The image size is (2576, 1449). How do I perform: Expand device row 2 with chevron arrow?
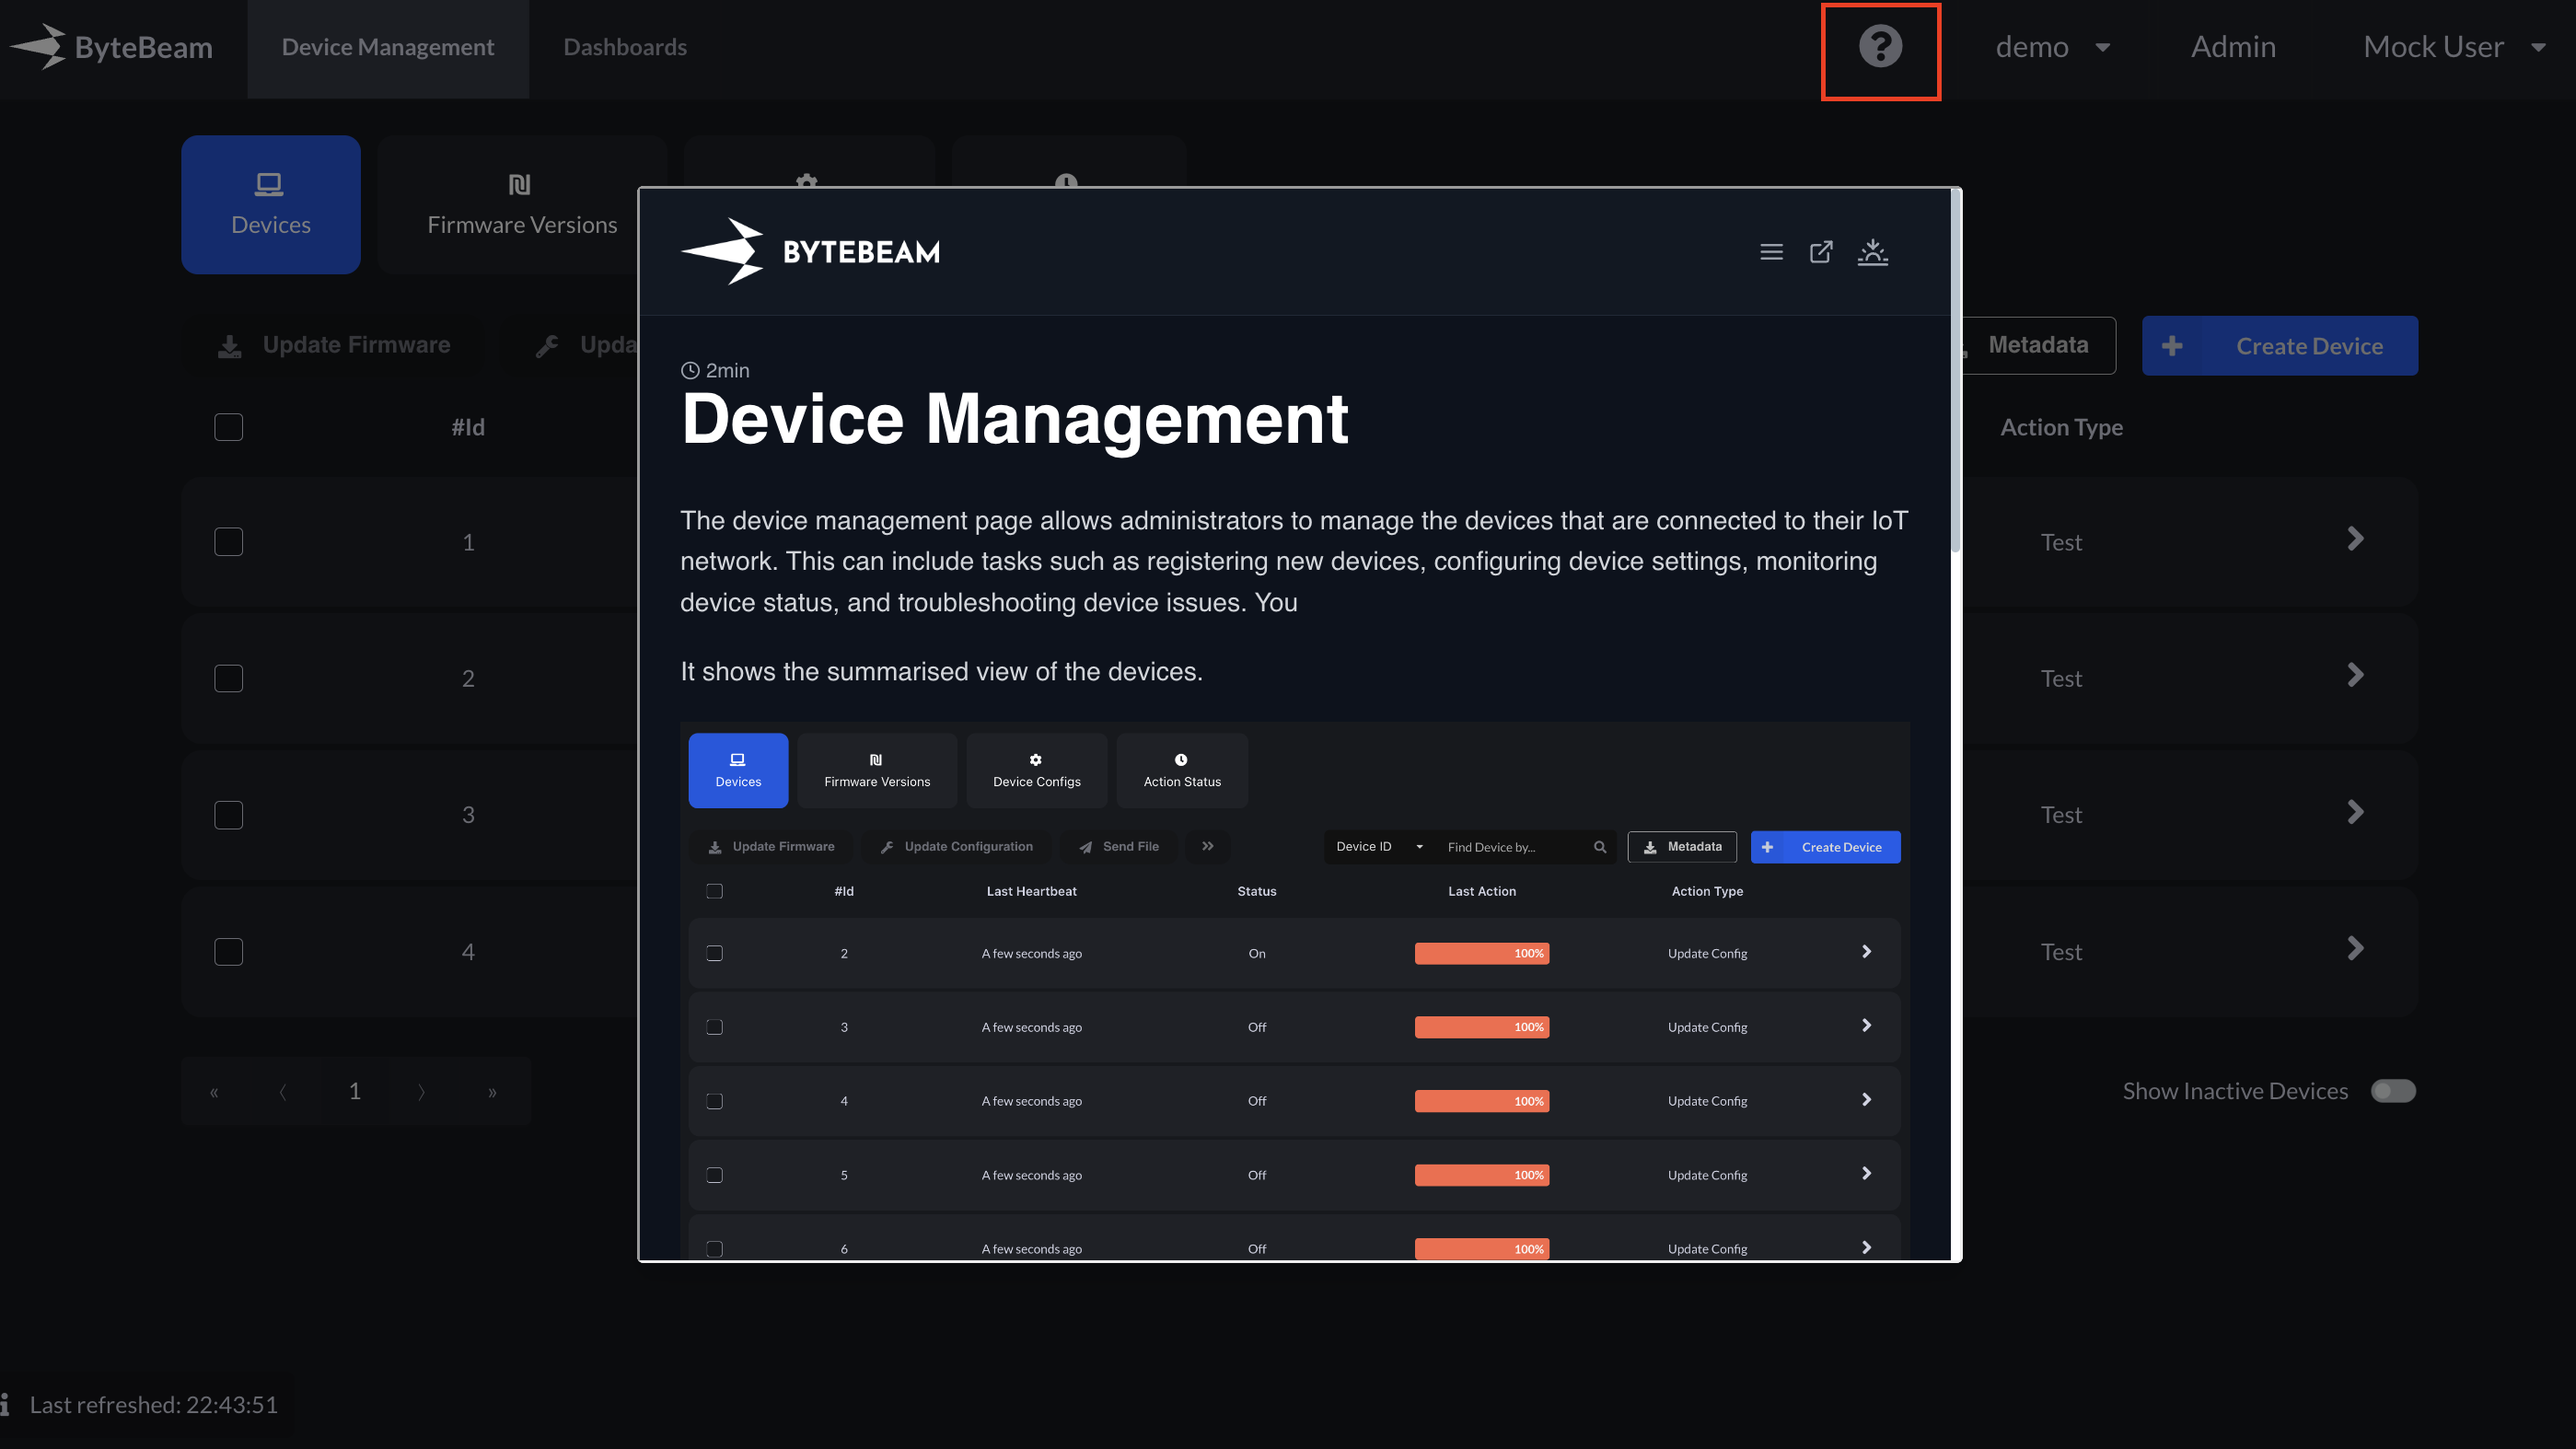pyautogui.click(x=2355, y=676)
